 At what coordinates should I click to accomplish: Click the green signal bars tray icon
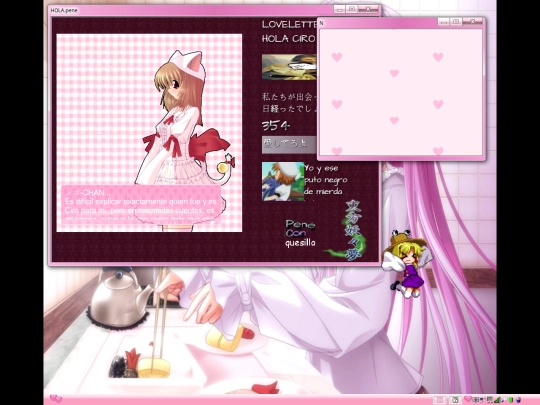(x=497, y=399)
